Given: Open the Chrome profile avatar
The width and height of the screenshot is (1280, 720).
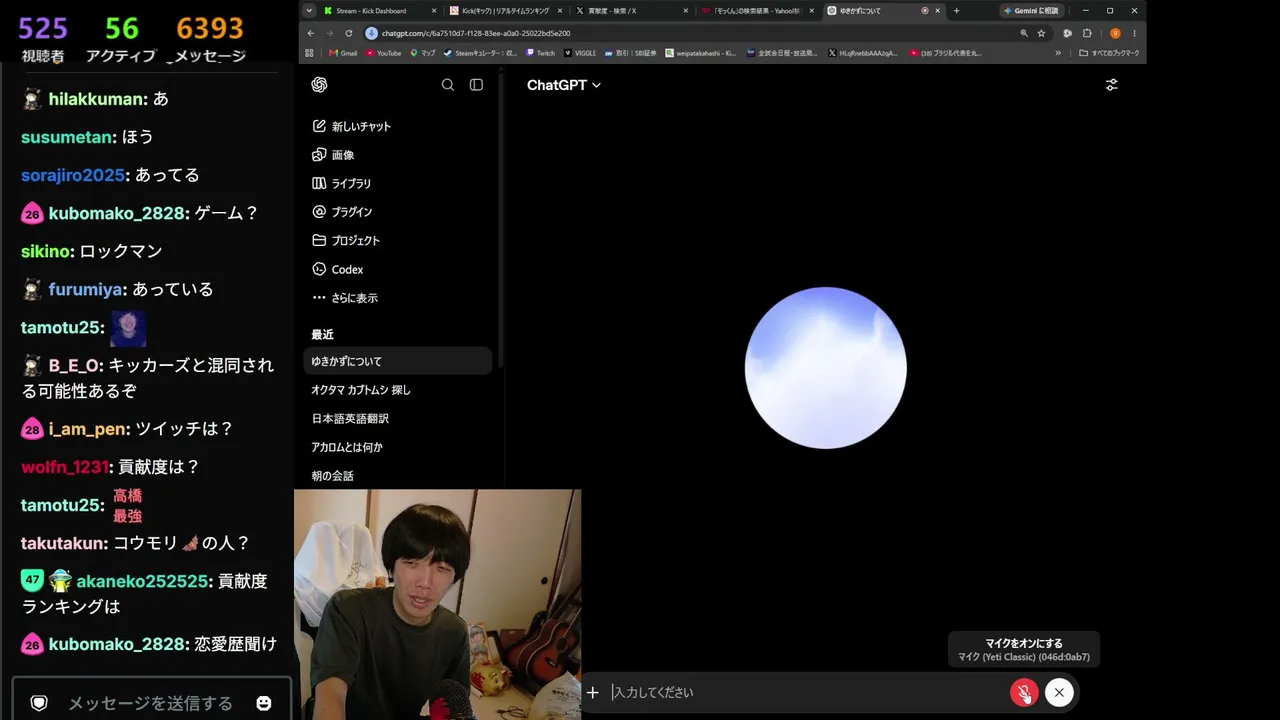Looking at the screenshot, I should coord(1115,33).
